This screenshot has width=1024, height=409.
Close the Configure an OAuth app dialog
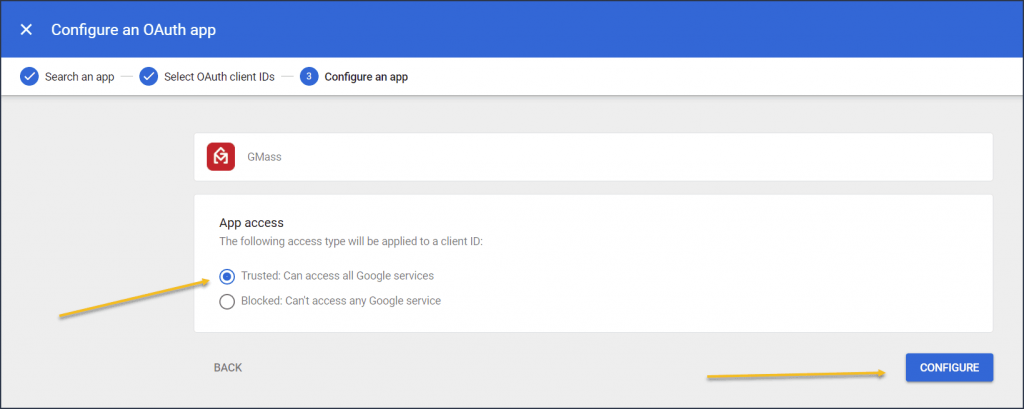click(26, 29)
